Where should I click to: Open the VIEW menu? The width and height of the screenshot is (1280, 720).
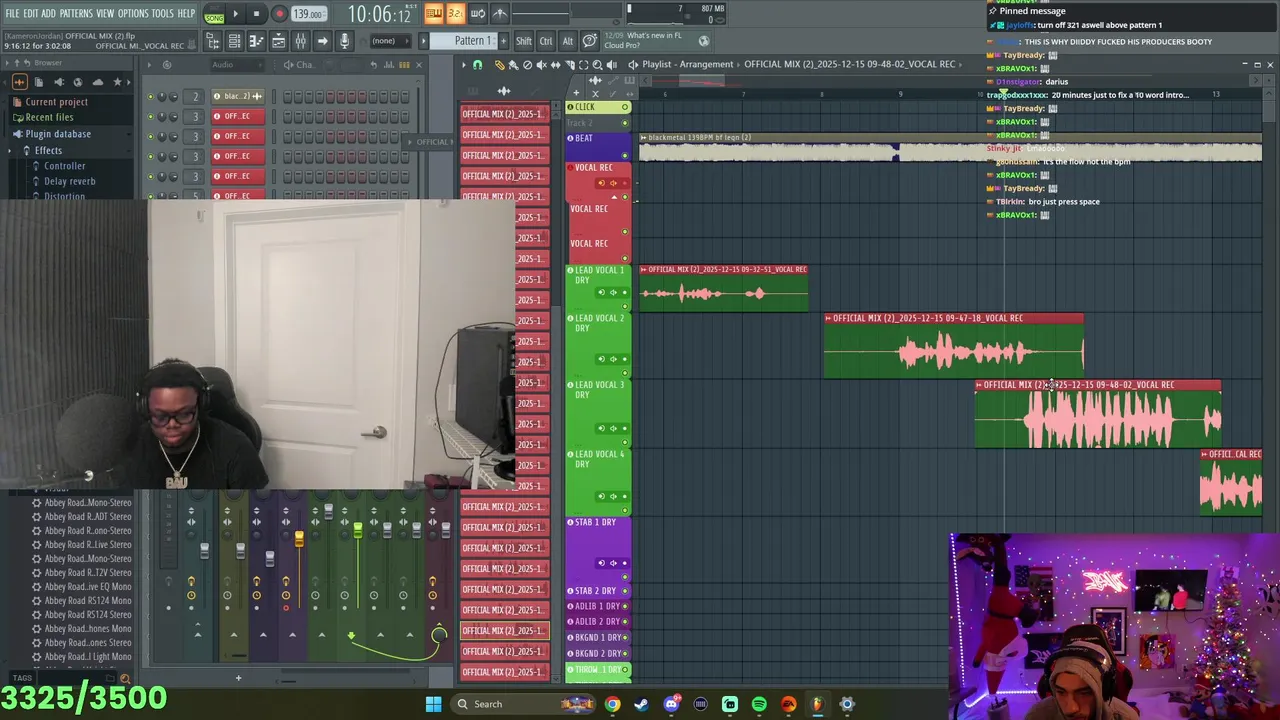pos(105,13)
